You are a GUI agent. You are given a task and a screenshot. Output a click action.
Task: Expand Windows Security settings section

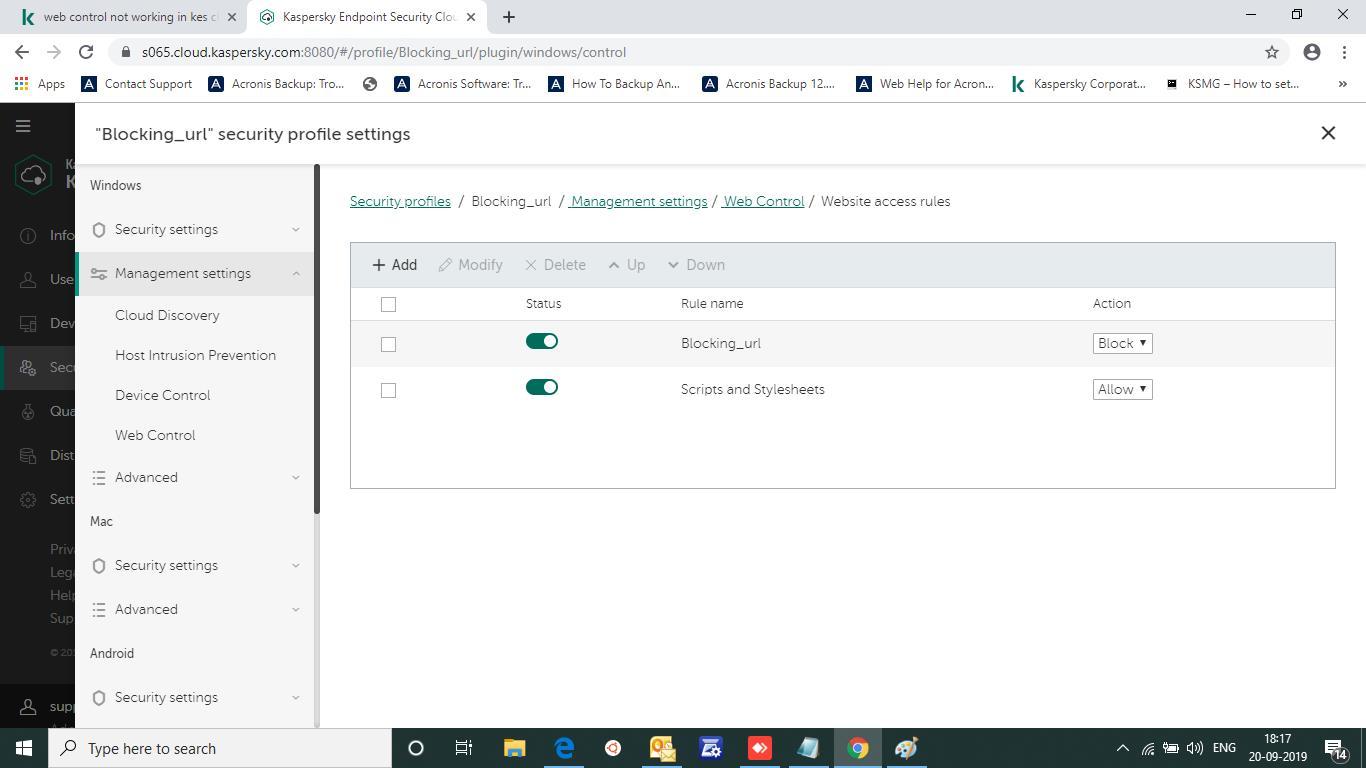(x=196, y=229)
